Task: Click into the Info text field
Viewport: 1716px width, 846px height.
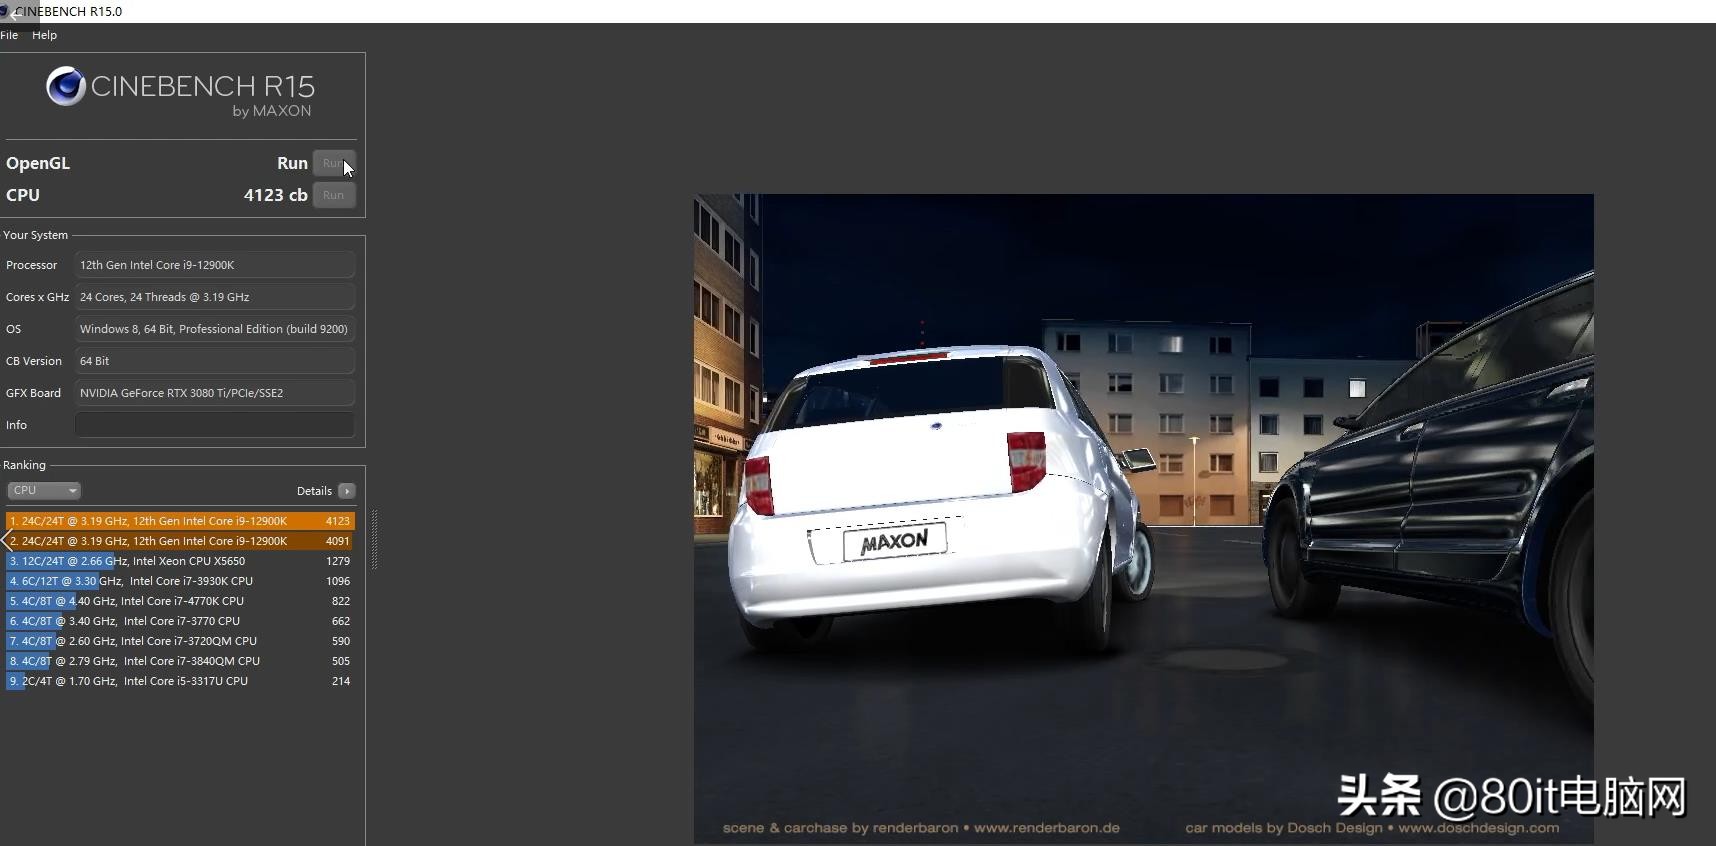Action: pos(215,425)
